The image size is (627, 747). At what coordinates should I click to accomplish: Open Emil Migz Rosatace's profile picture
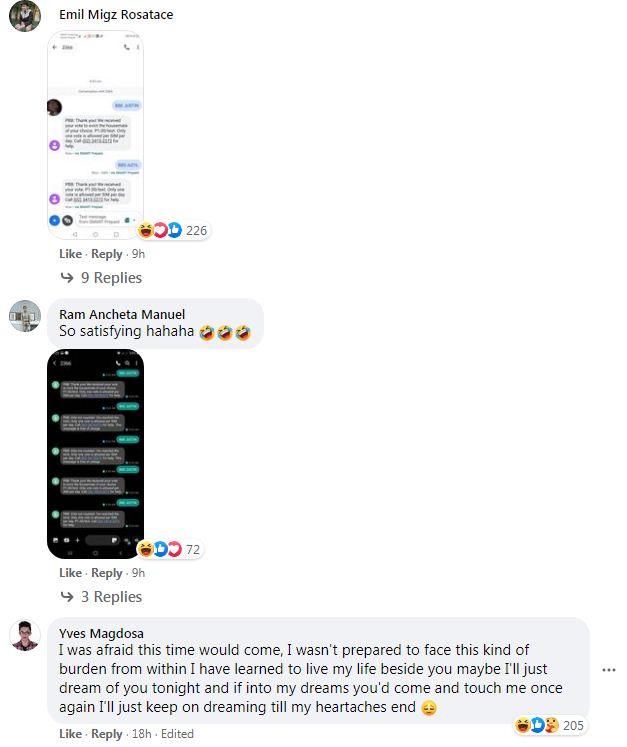coord(25,16)
